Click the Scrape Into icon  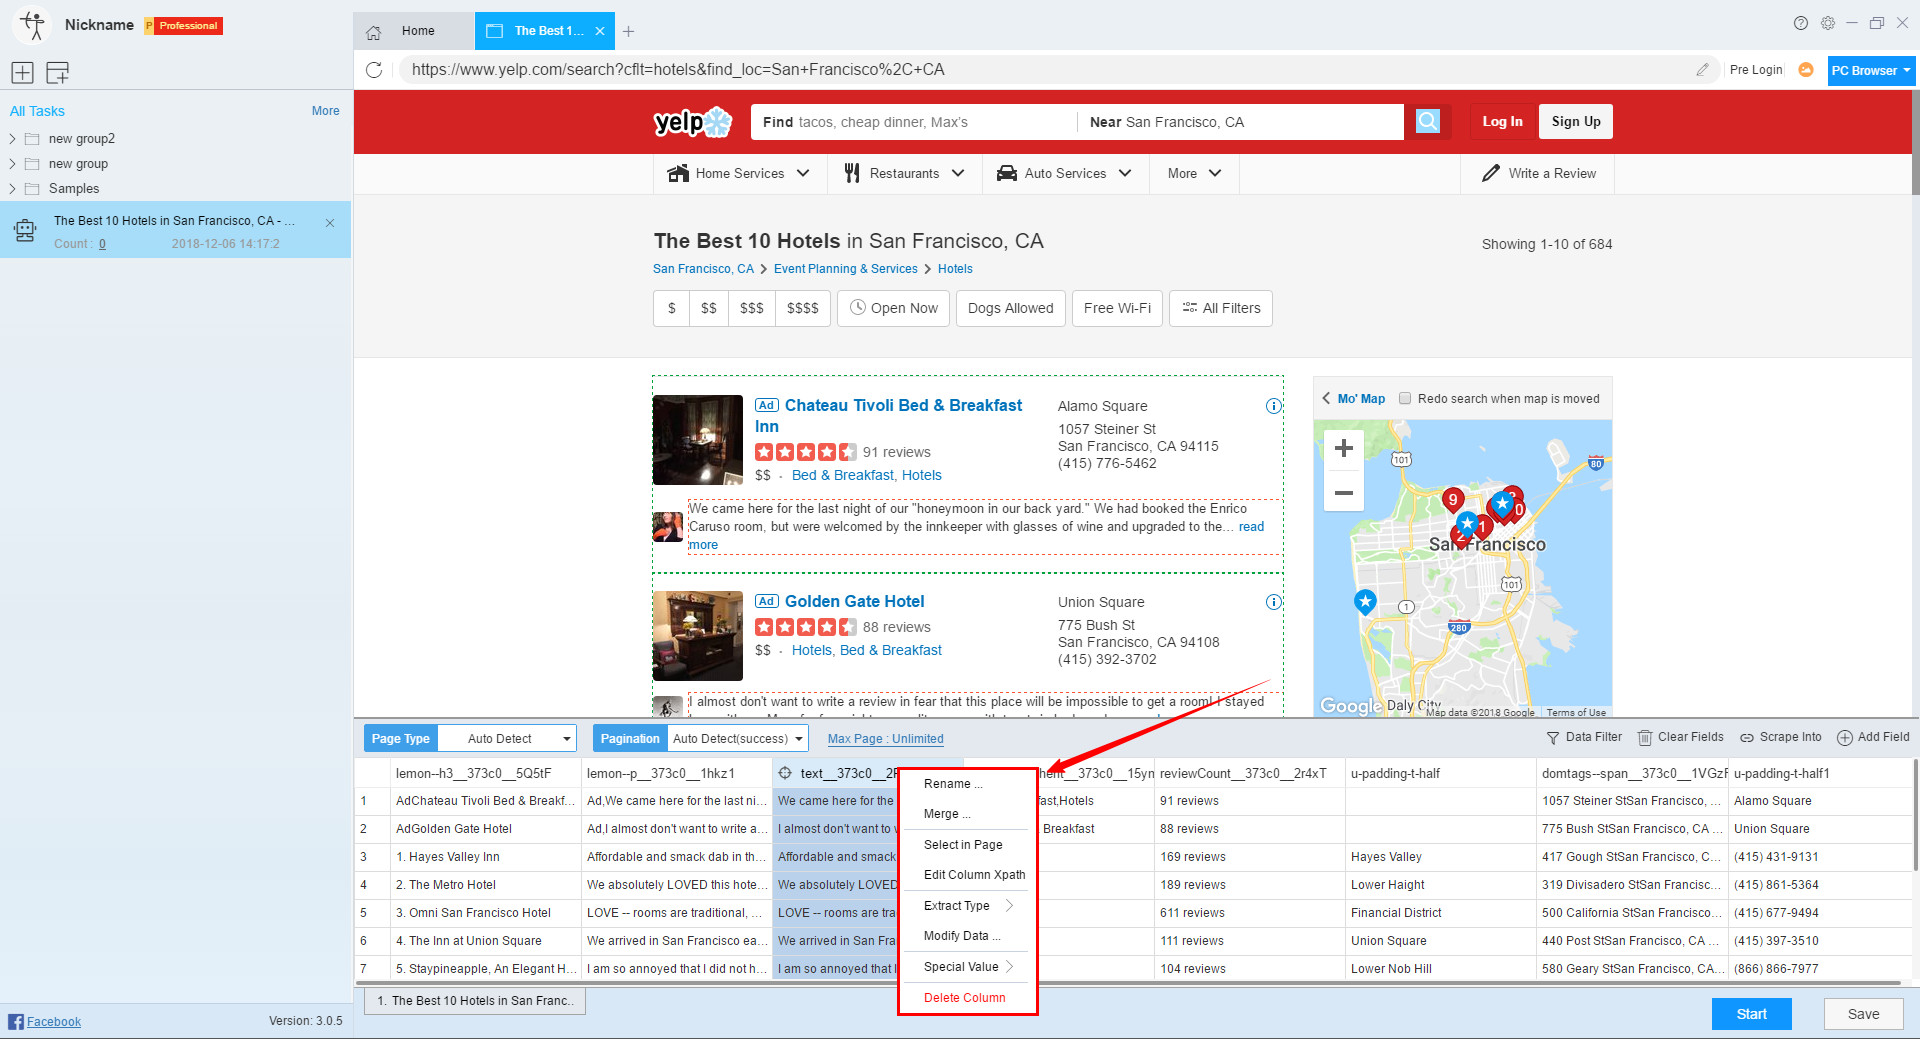(1747, 738)
